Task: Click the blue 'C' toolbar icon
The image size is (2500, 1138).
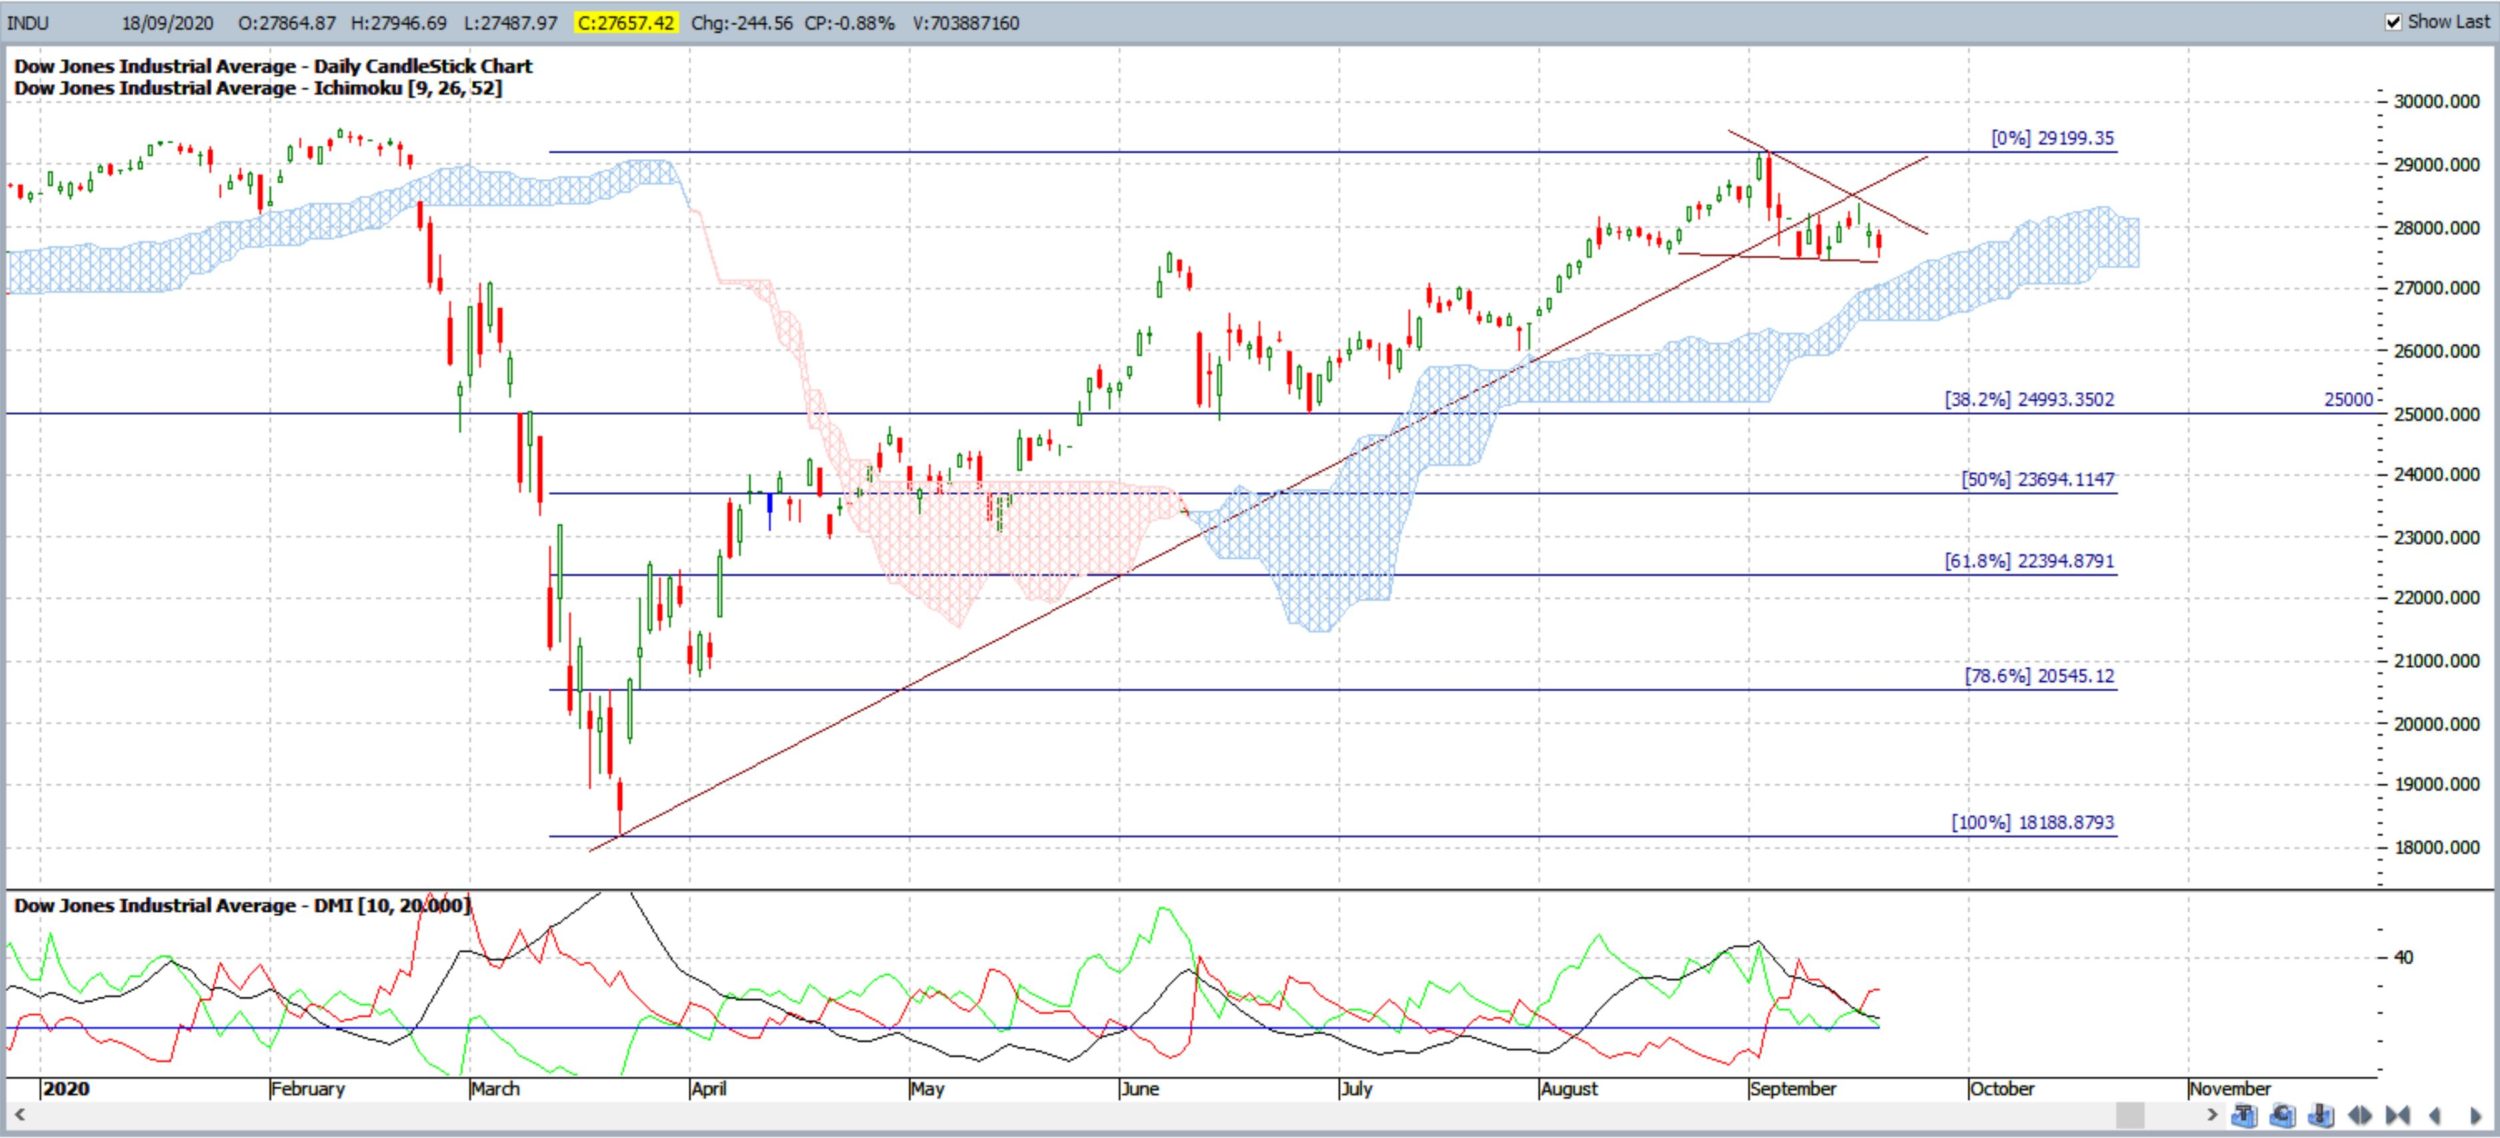Action: click(2283, 1115)
